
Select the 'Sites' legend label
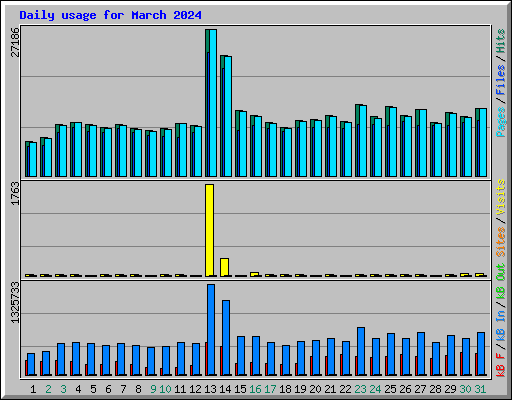pyautogui.click(x=501, y=242)
